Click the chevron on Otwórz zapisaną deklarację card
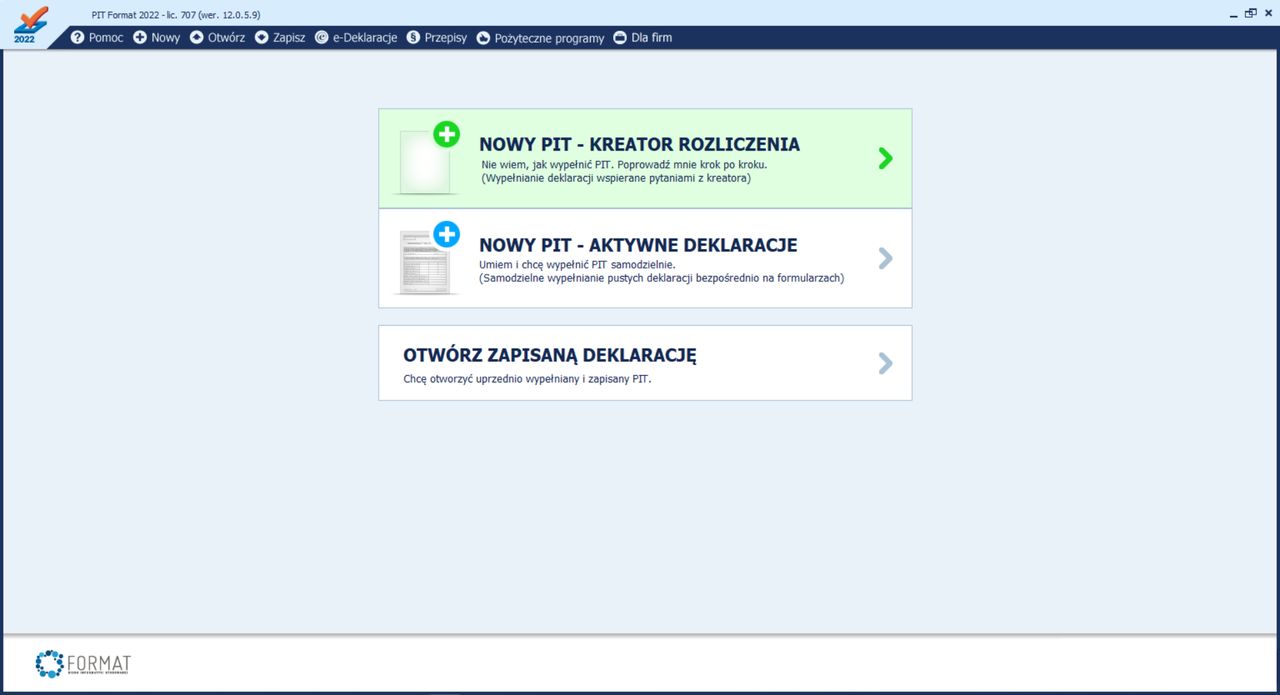1280x695 pixels. point(885,363)
